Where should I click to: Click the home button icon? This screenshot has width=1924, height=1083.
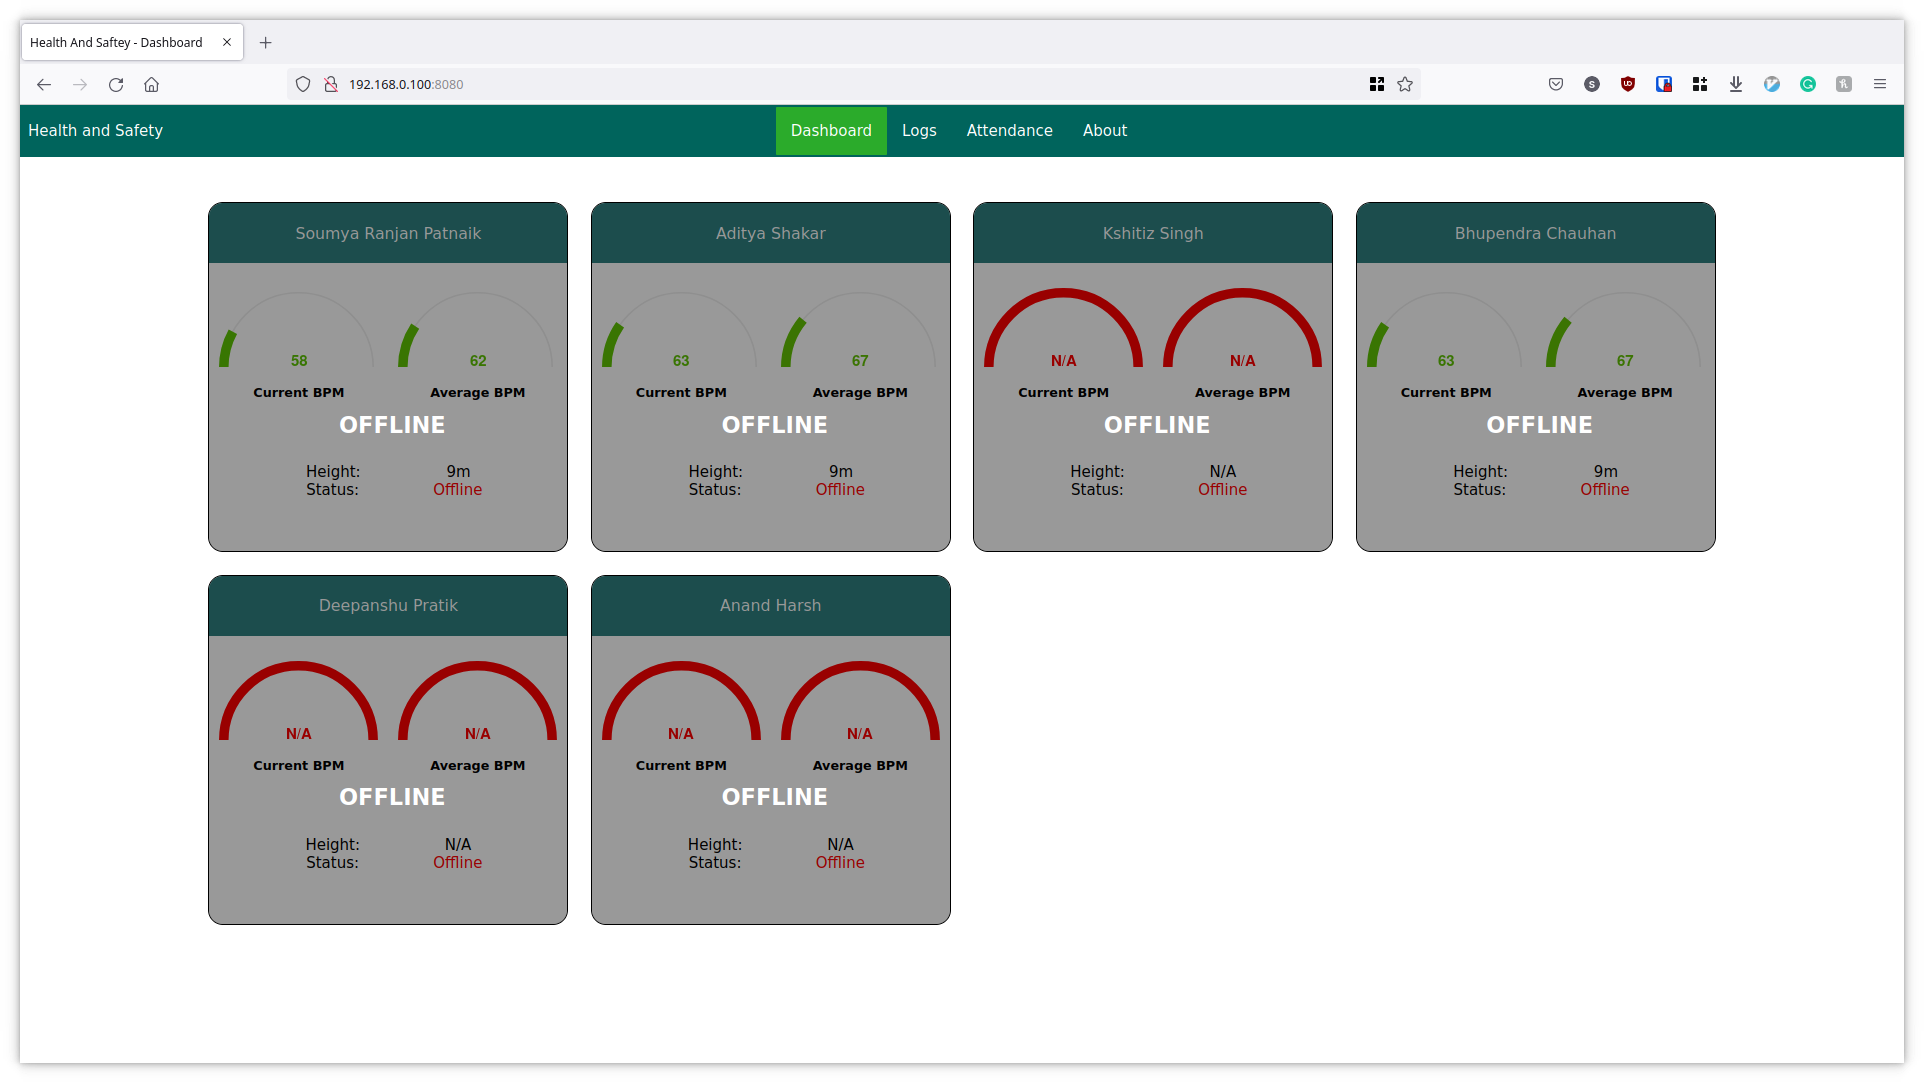click(x=152, y=84)
